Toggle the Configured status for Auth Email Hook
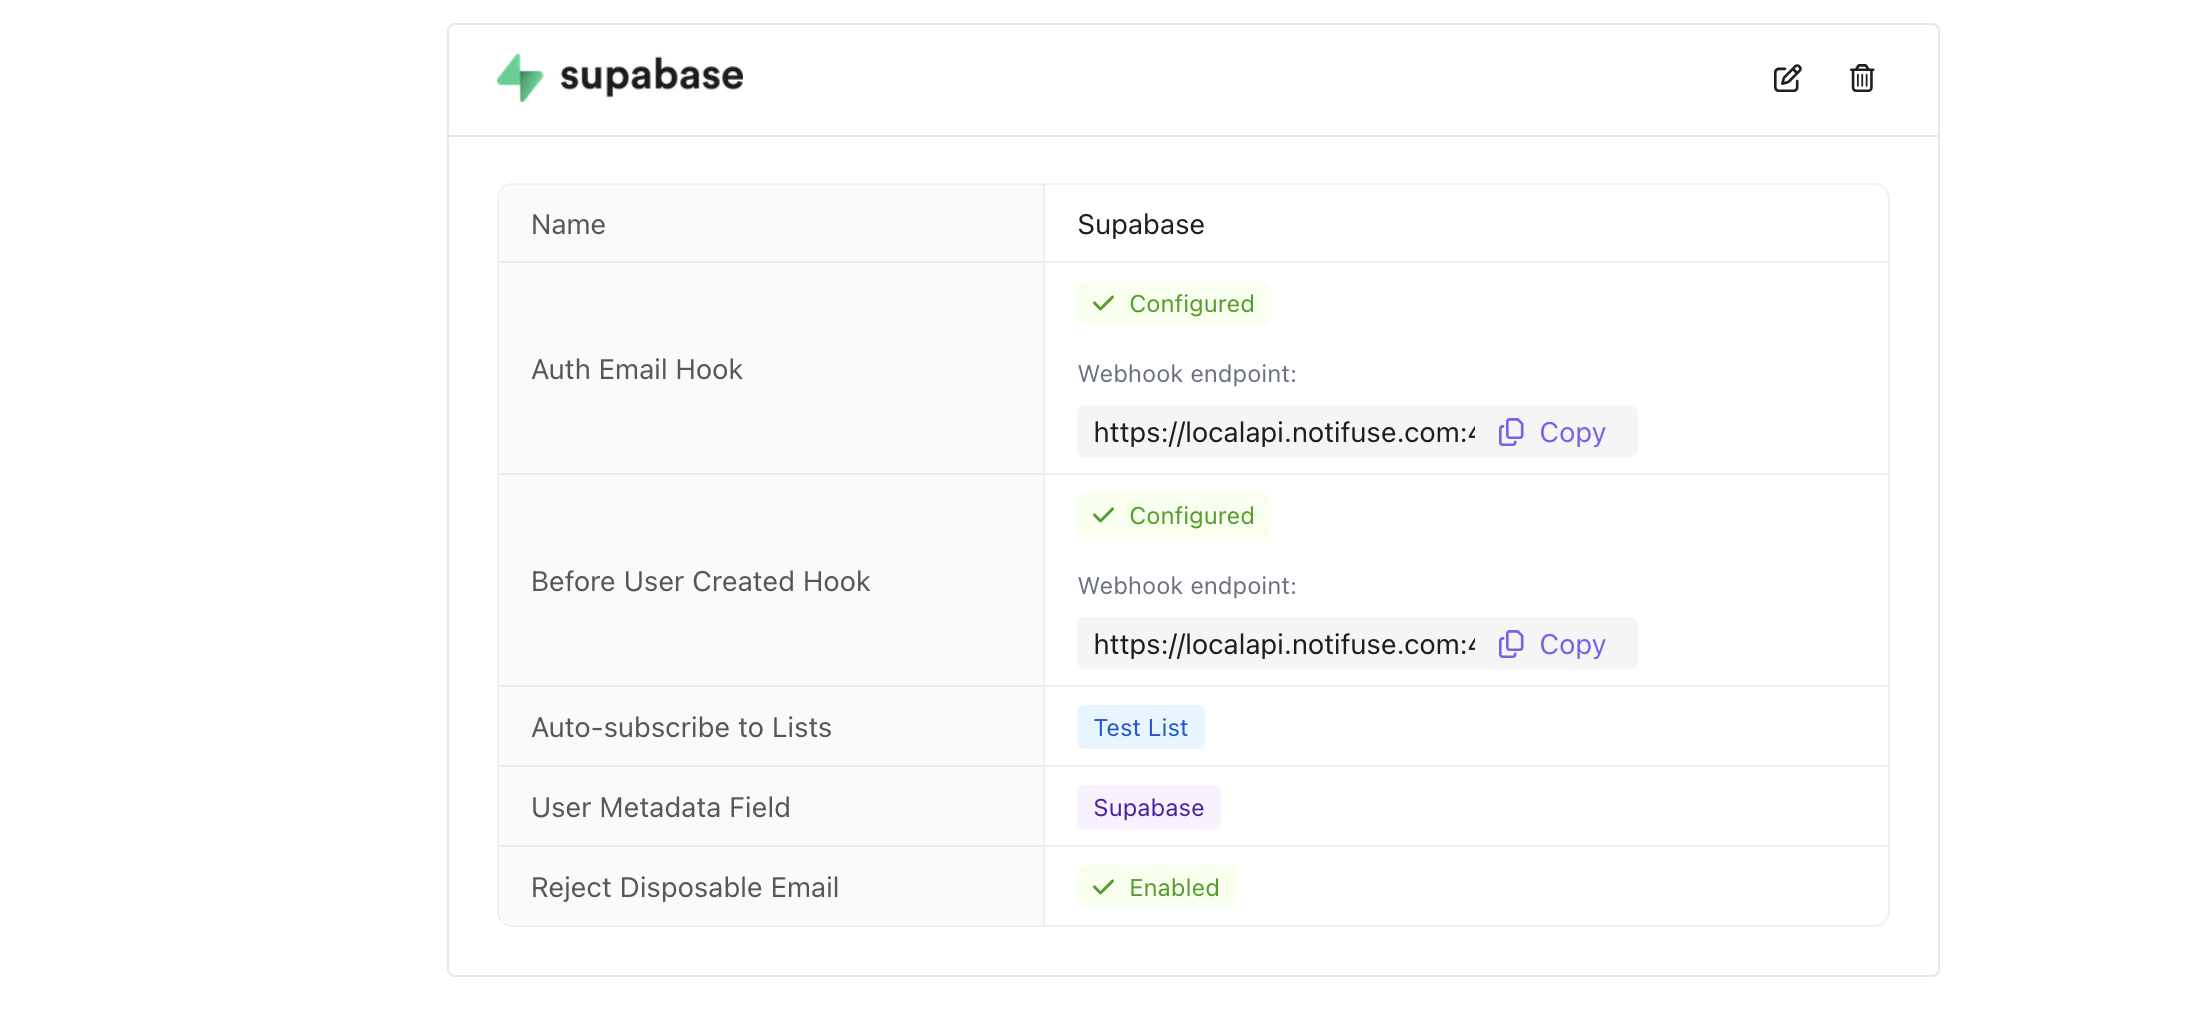Screen dimensions: 2190x1028 [1173, 303]
